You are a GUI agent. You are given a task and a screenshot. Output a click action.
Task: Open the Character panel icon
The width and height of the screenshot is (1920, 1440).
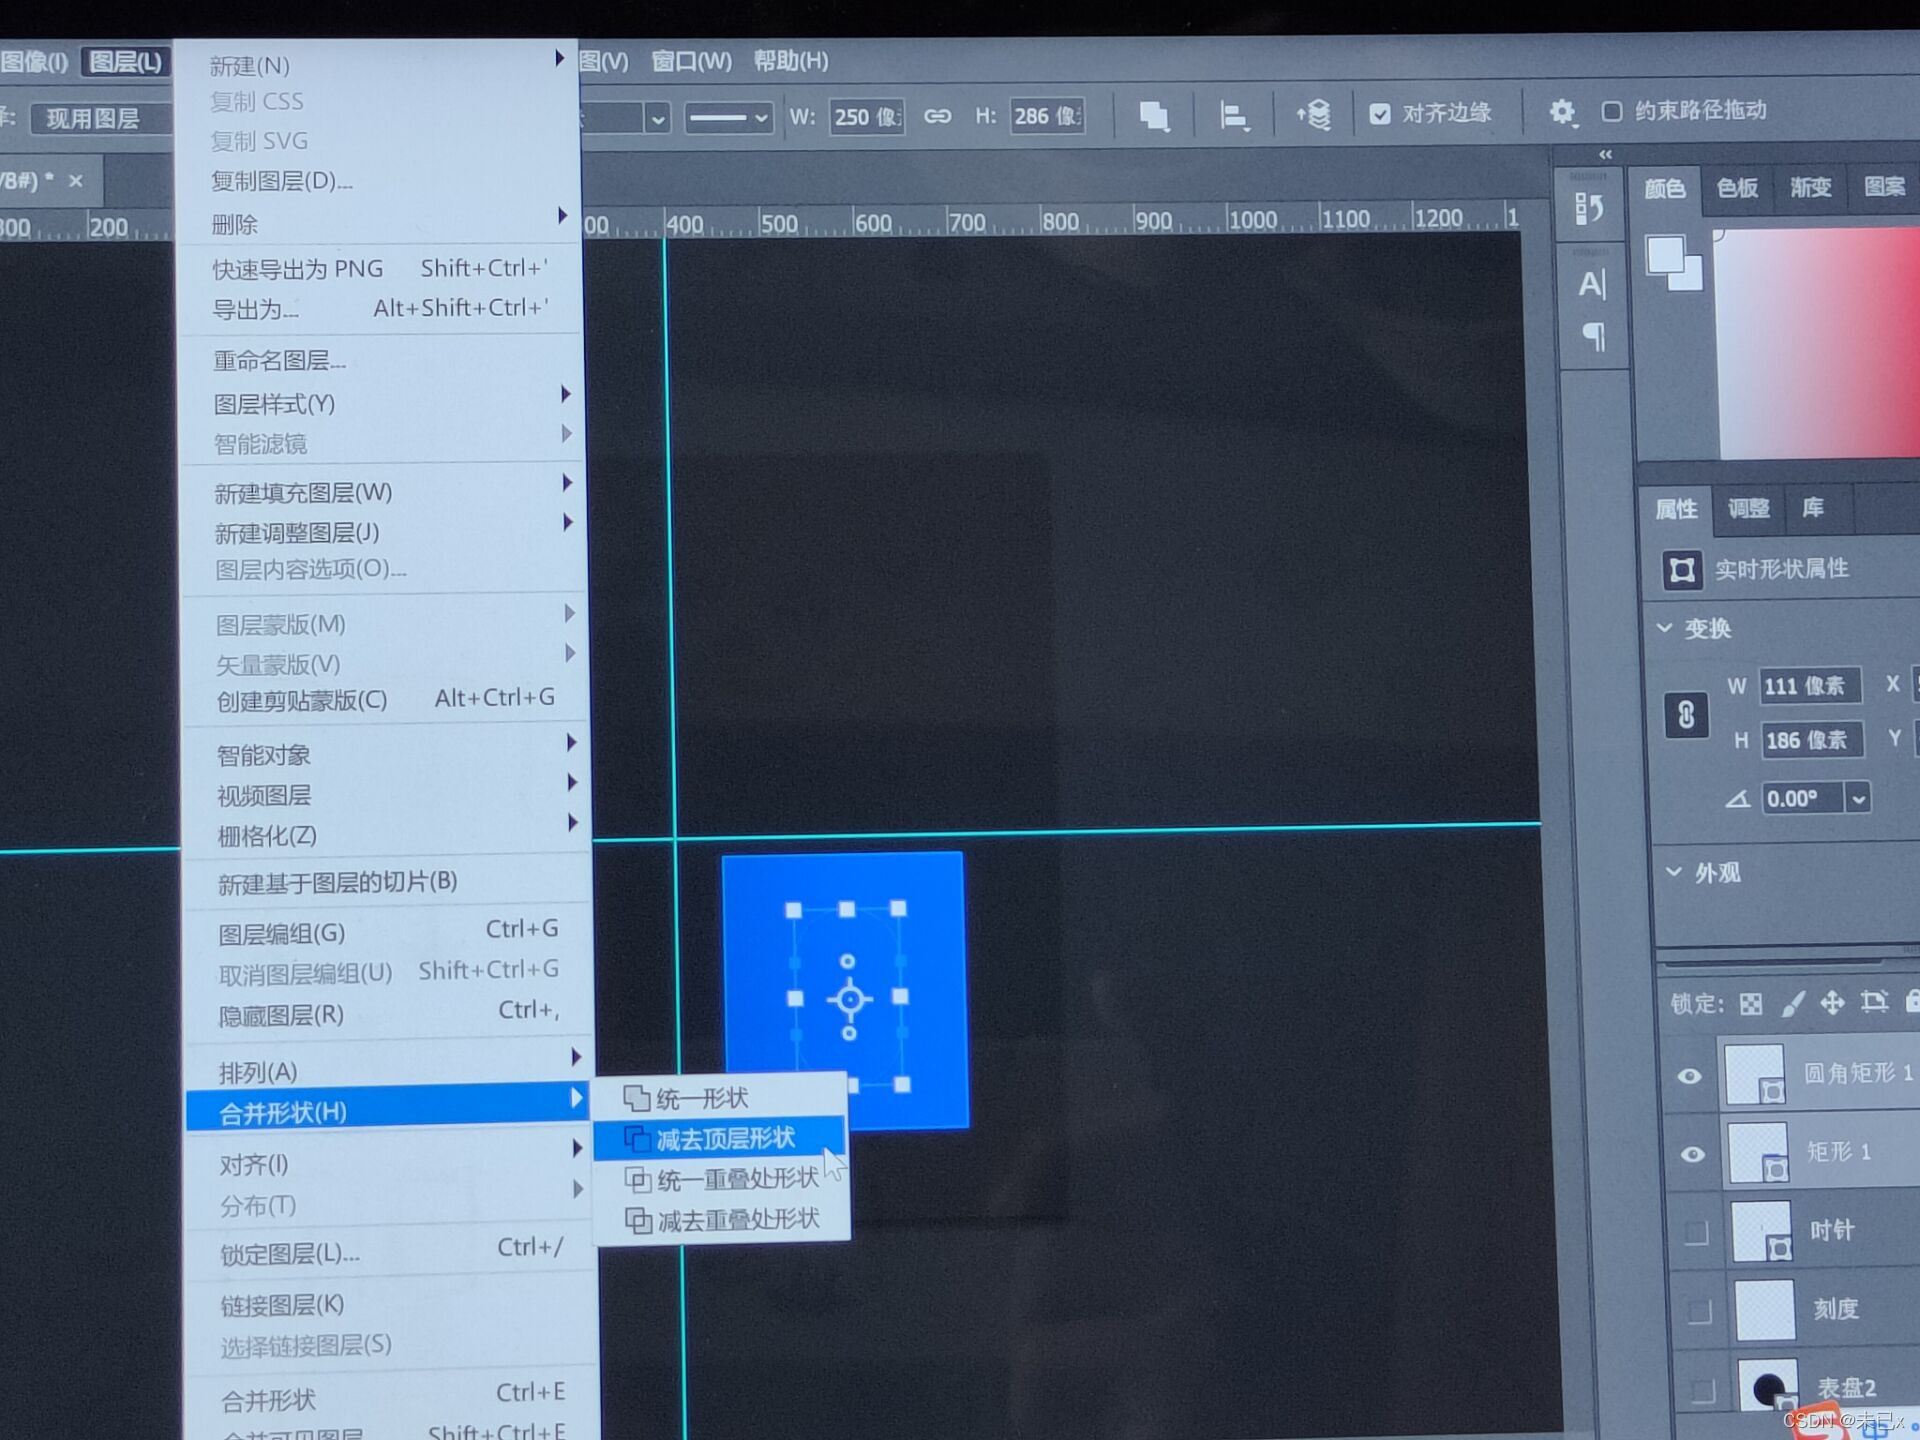tap(1591, 285)
